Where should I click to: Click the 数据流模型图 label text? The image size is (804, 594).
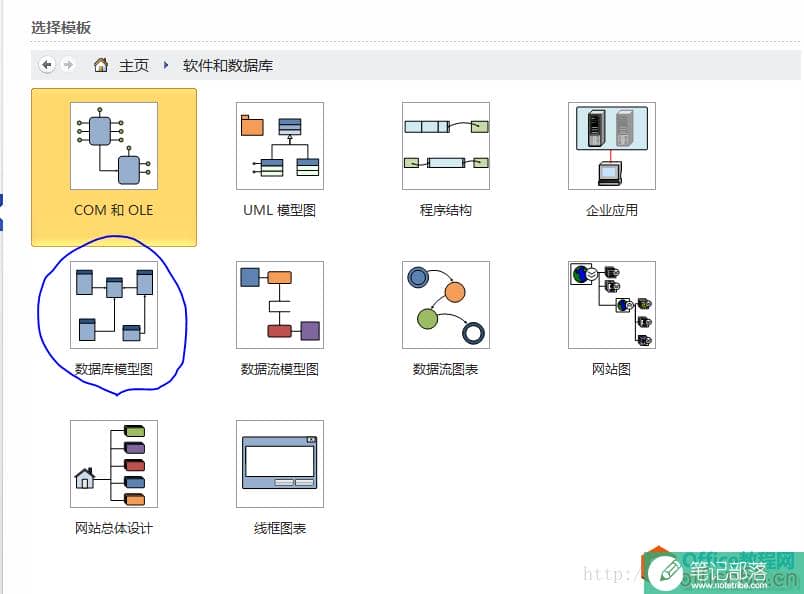click(x=279, y=369)
